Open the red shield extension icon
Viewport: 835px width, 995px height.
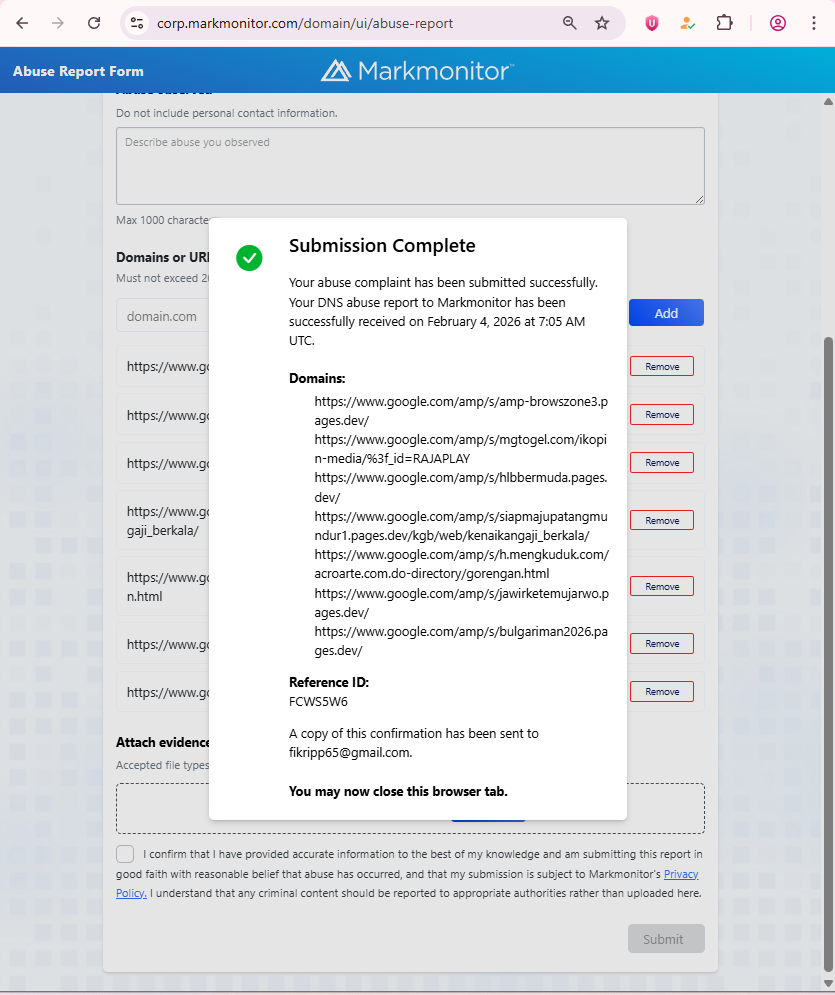(x=652, y=23)
